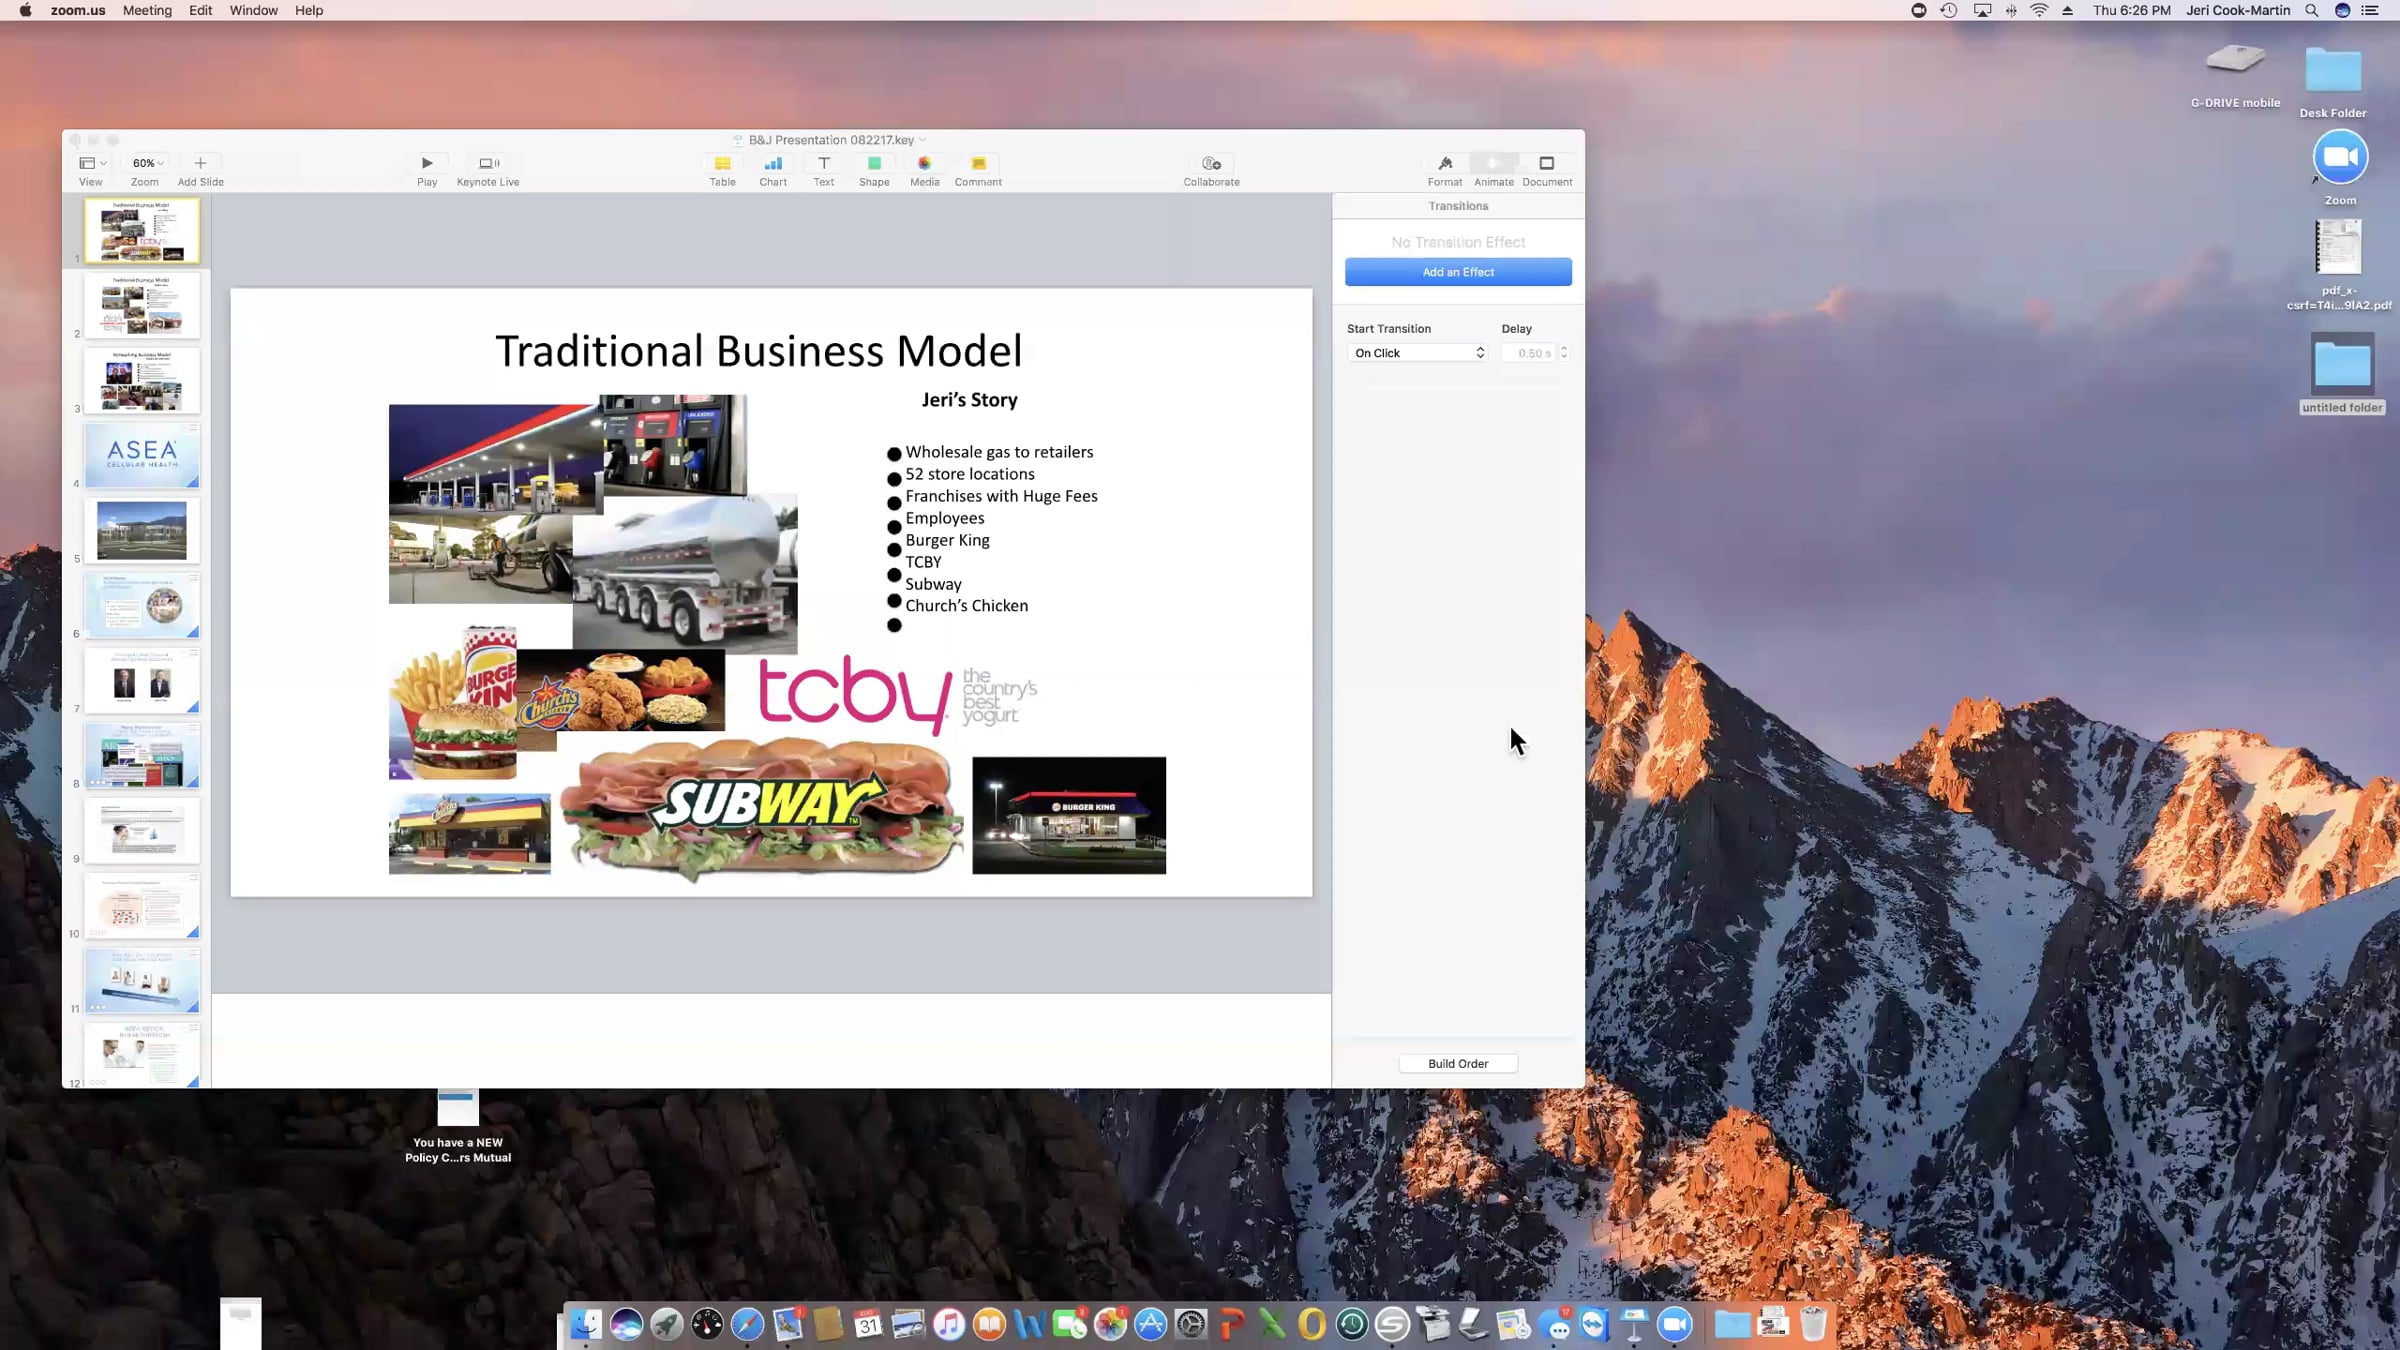Click the AirPlay display icon
Screen dimensions: 2400x1350
[x=1982, y=10]
